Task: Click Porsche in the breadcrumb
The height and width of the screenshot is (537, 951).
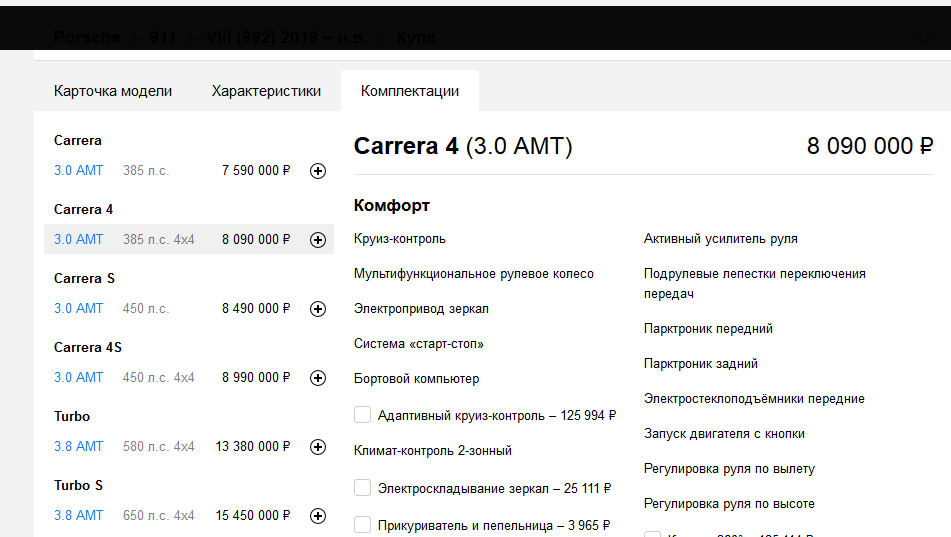Action: (x=87, y=38)
